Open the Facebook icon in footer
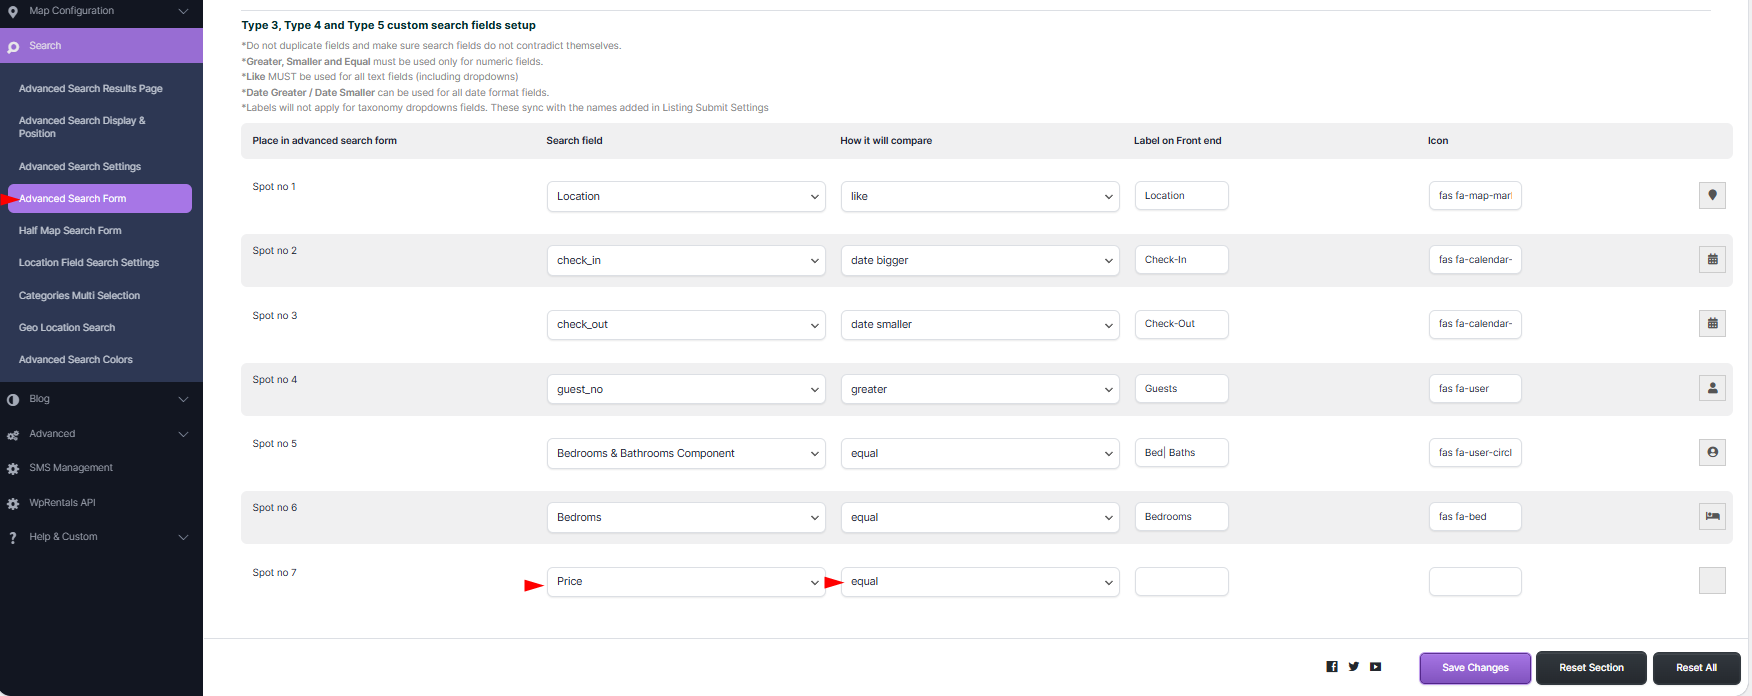Screen dimensions: 1752x696 1332,667
